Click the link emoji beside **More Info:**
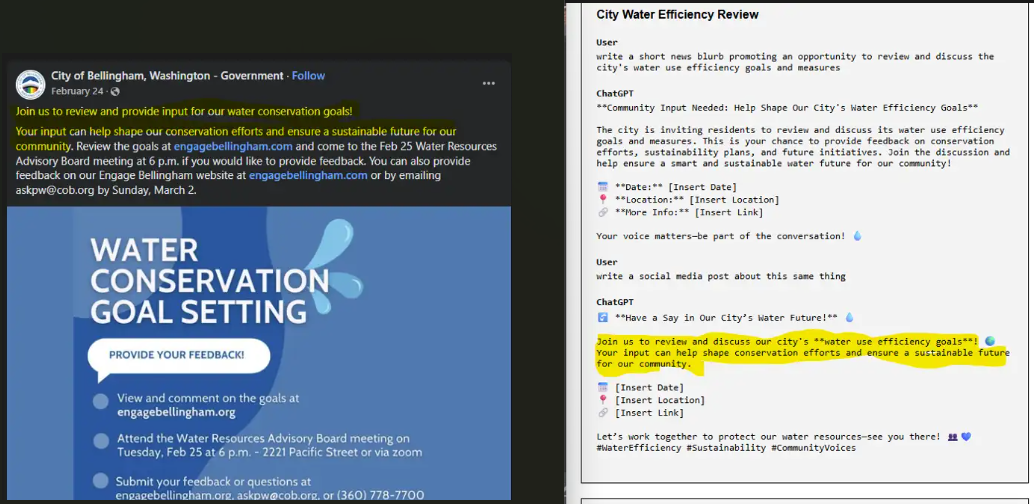 [x=602, y=212]
